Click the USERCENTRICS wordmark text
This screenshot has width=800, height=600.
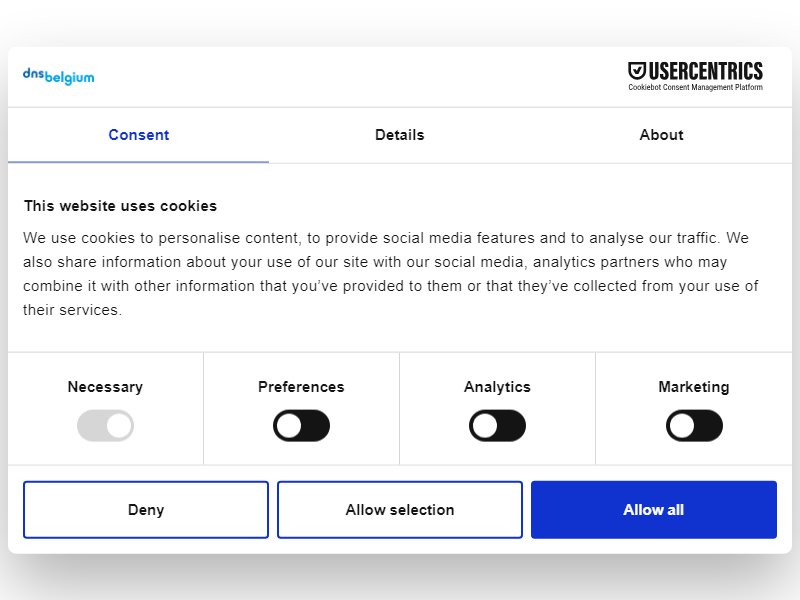(x=706, y=71)
